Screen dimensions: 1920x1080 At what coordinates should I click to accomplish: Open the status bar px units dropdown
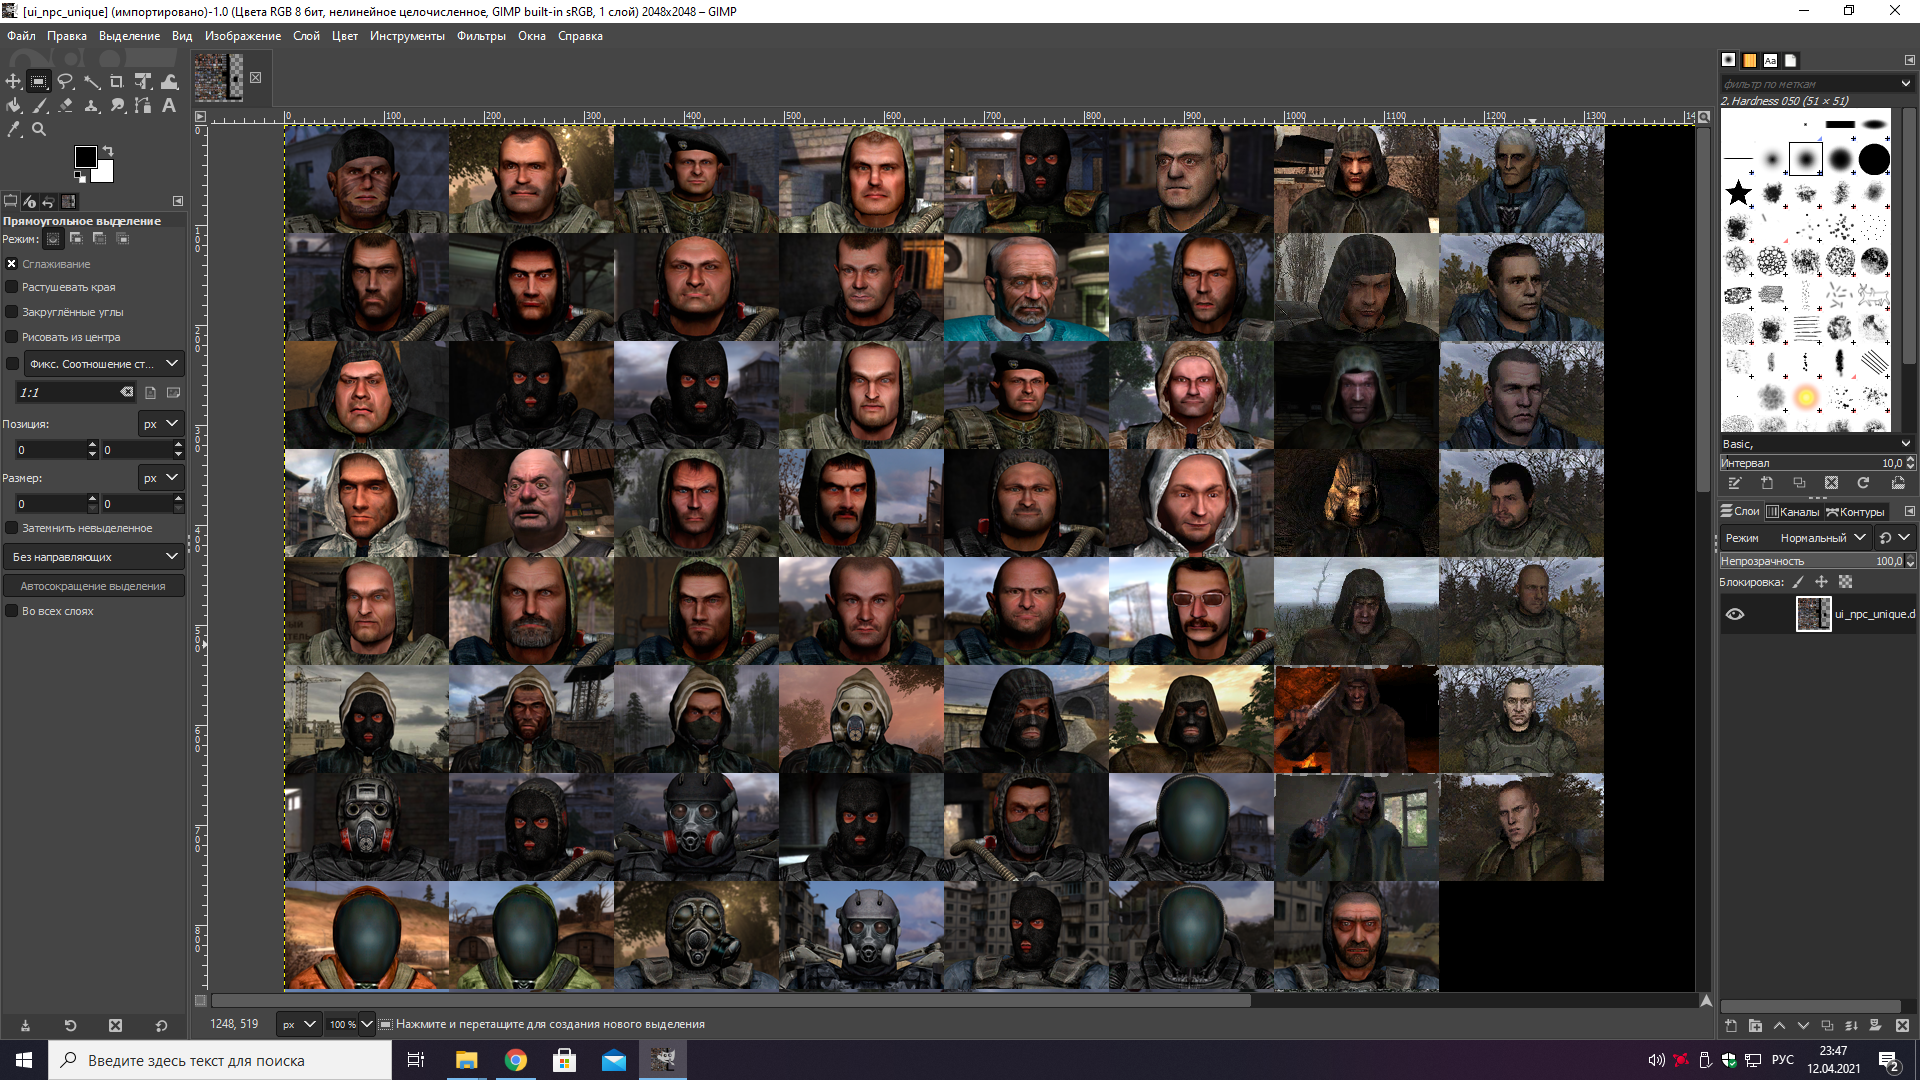point(298,1024)
